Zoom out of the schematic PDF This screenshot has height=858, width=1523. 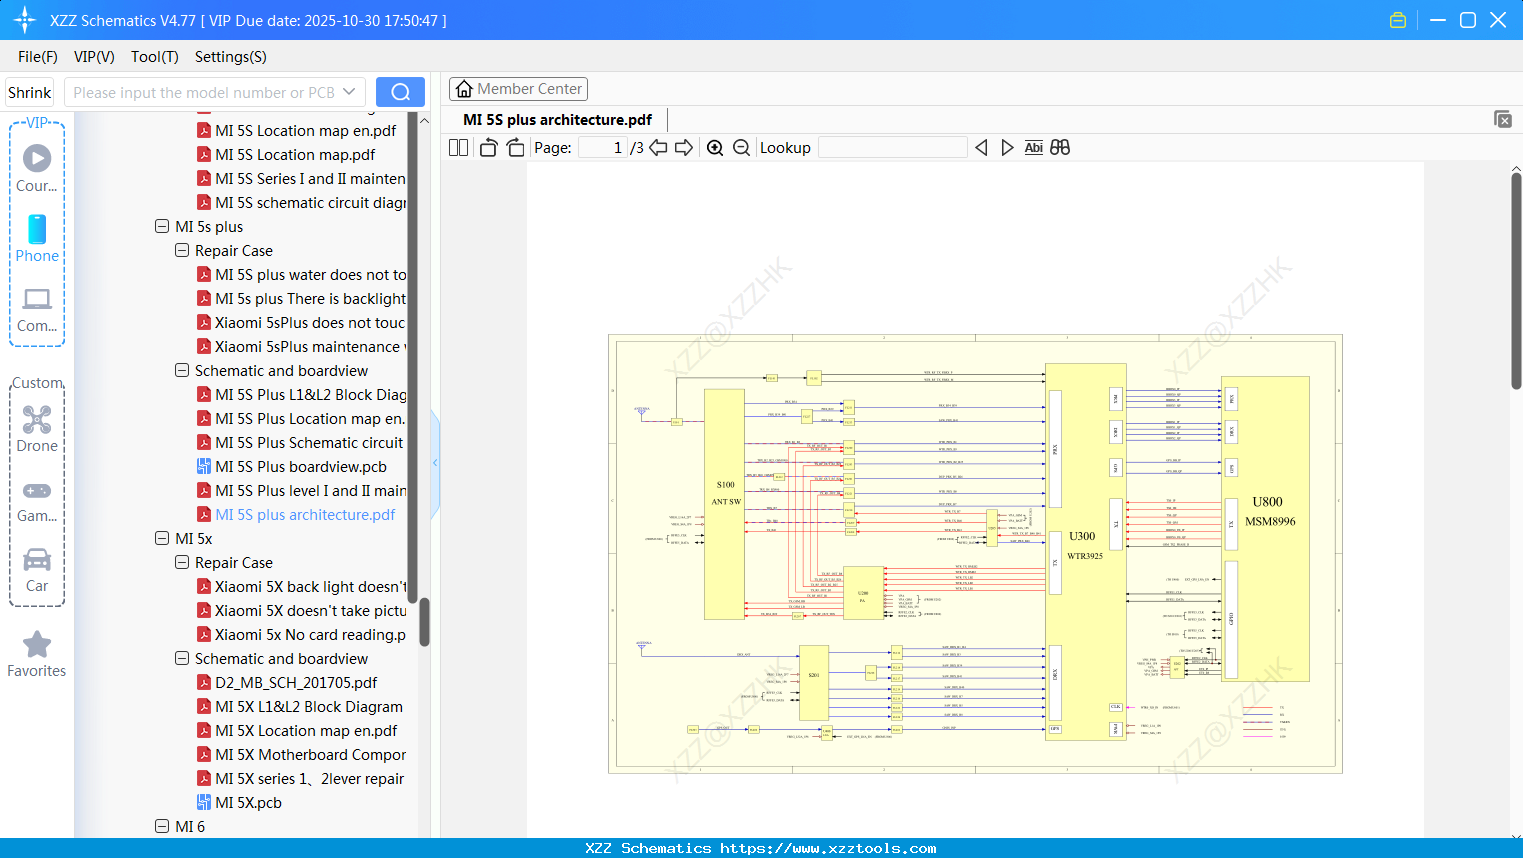(741, 147)
